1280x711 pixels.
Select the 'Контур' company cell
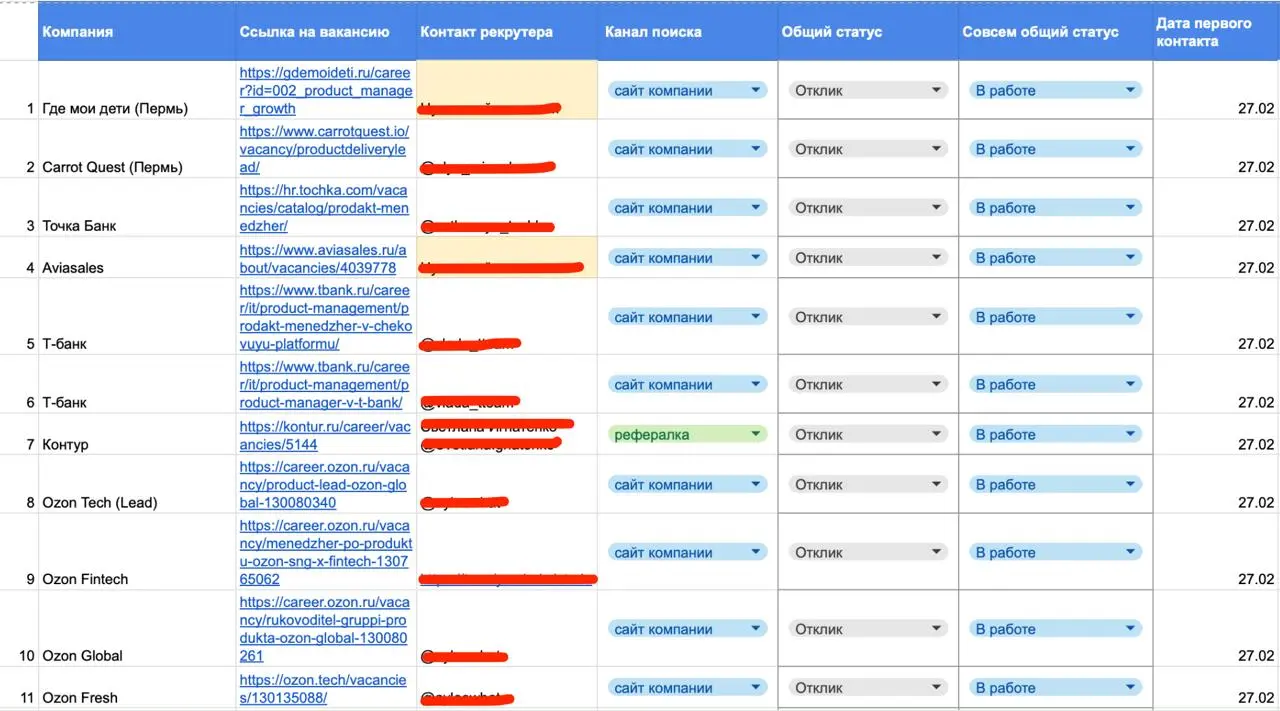pyautogui.click(x=137, y=435)
